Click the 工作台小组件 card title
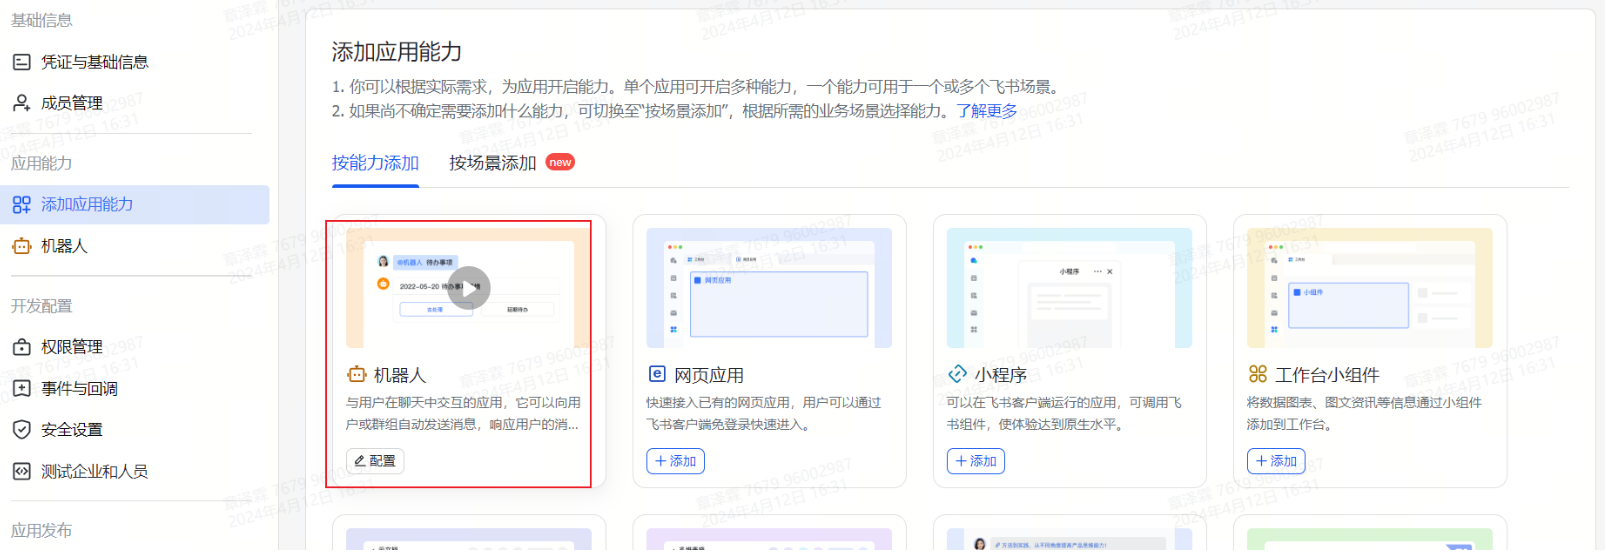 point(1327,375)
